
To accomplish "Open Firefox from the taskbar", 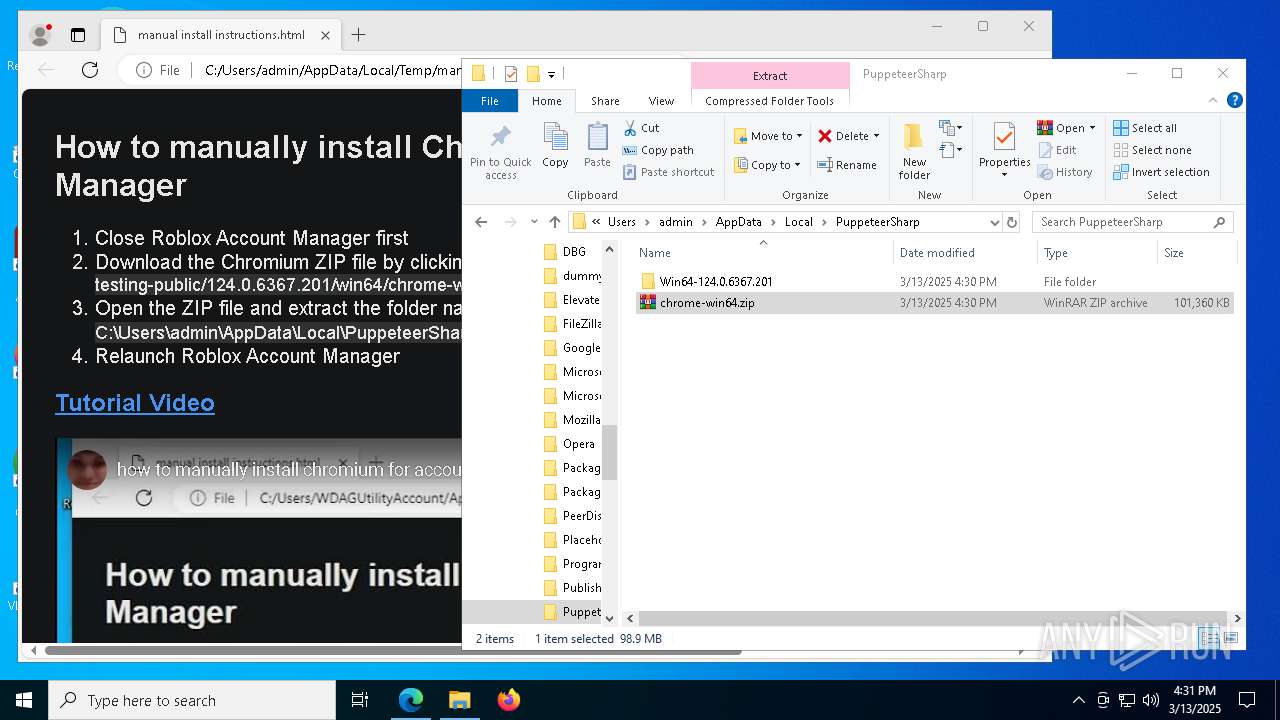I will pos(508,700).
